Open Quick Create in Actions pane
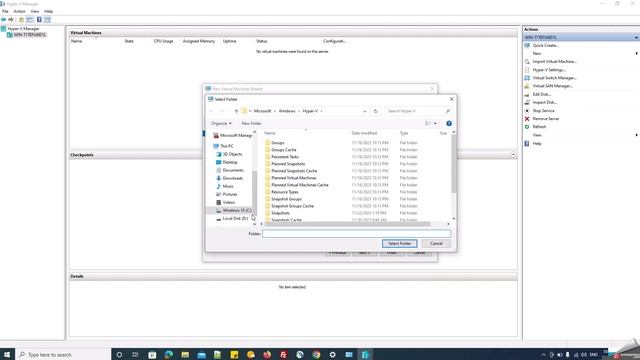The width and height of the screenshot is (640, 360). [545, 45]
